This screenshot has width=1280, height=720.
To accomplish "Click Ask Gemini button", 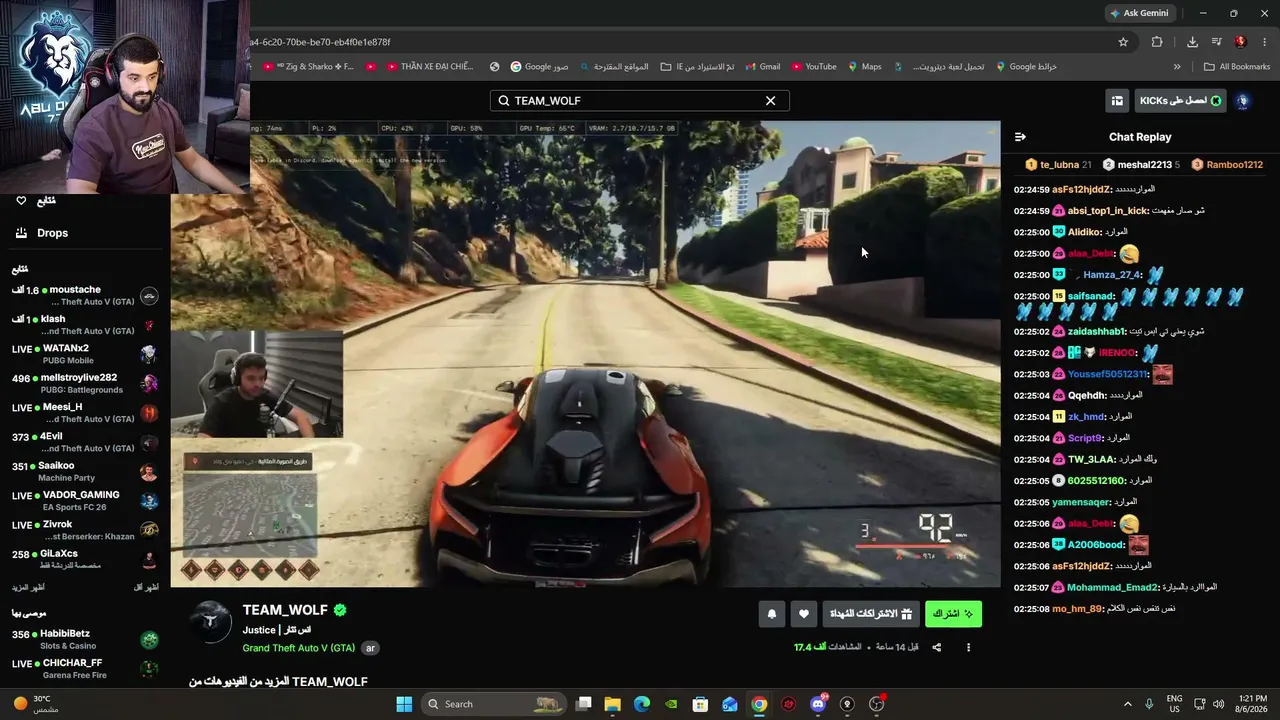I will [x=1138, y=13].
